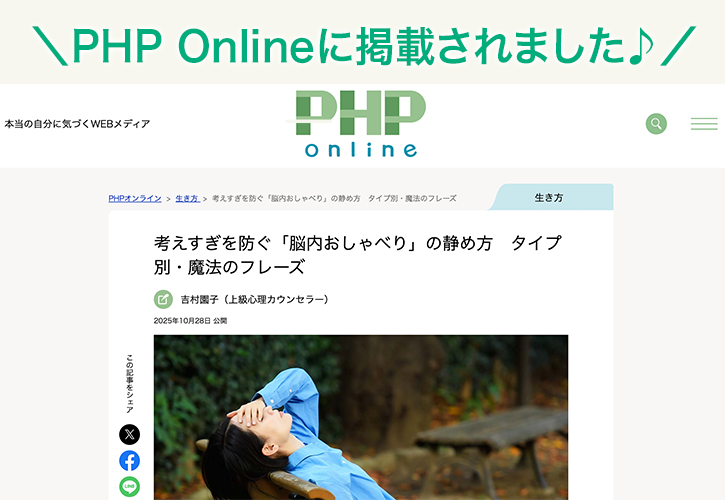Click the article photo of reclining person
725x500 pixels.
pos(361,417)
